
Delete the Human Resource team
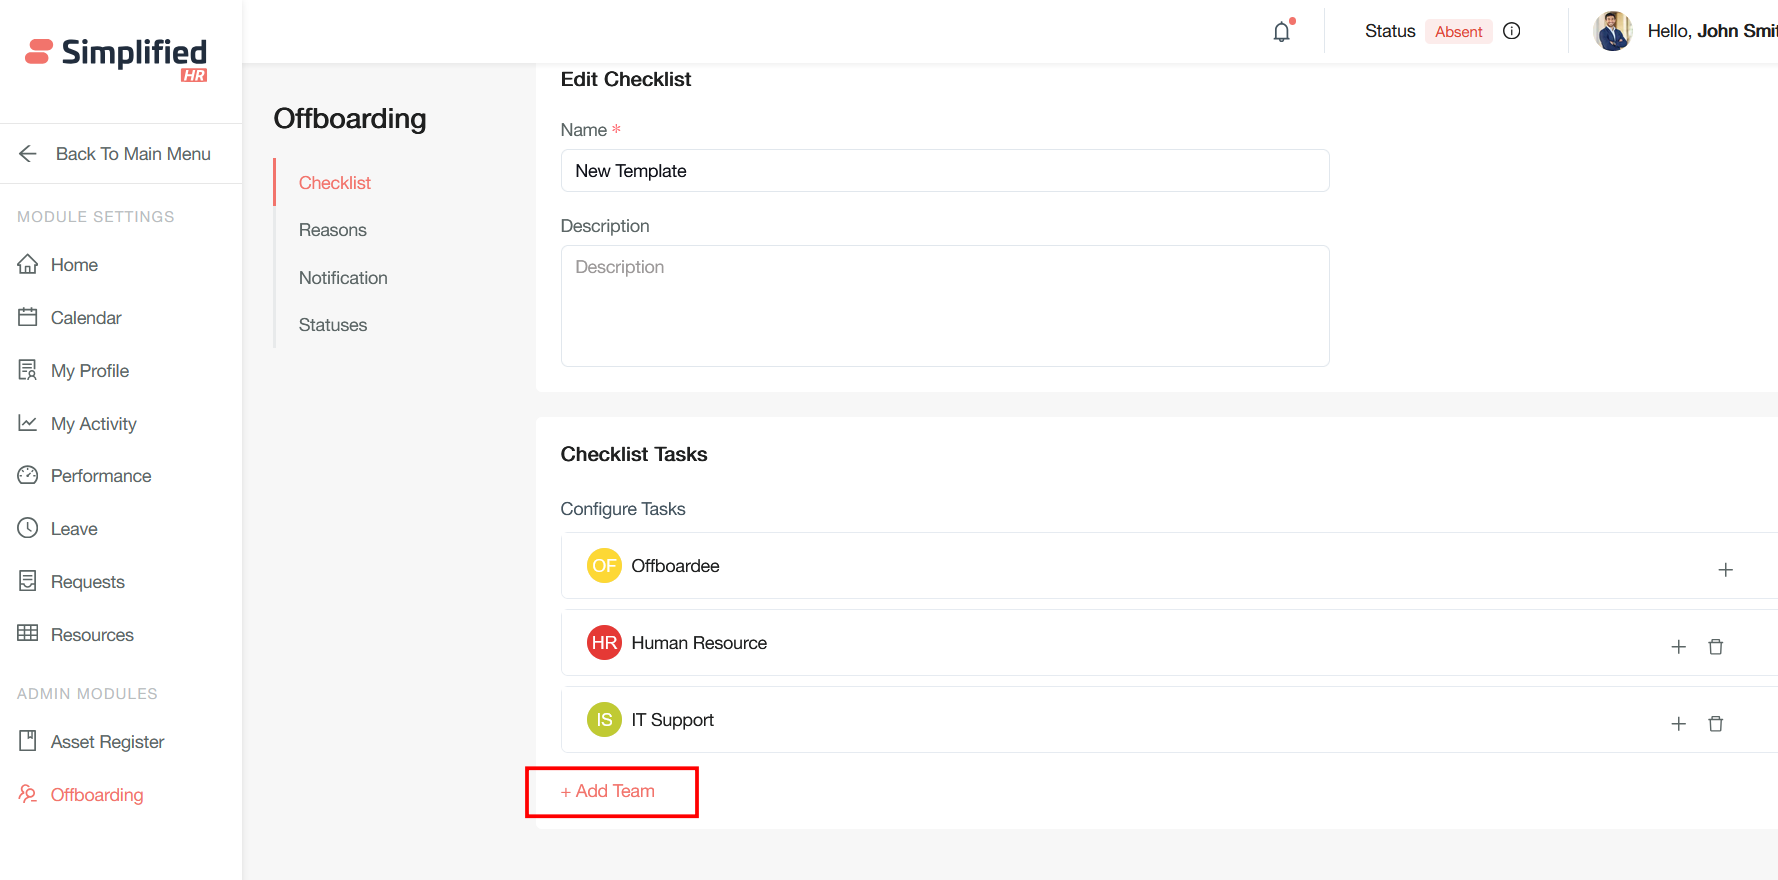pos(1715,647)
